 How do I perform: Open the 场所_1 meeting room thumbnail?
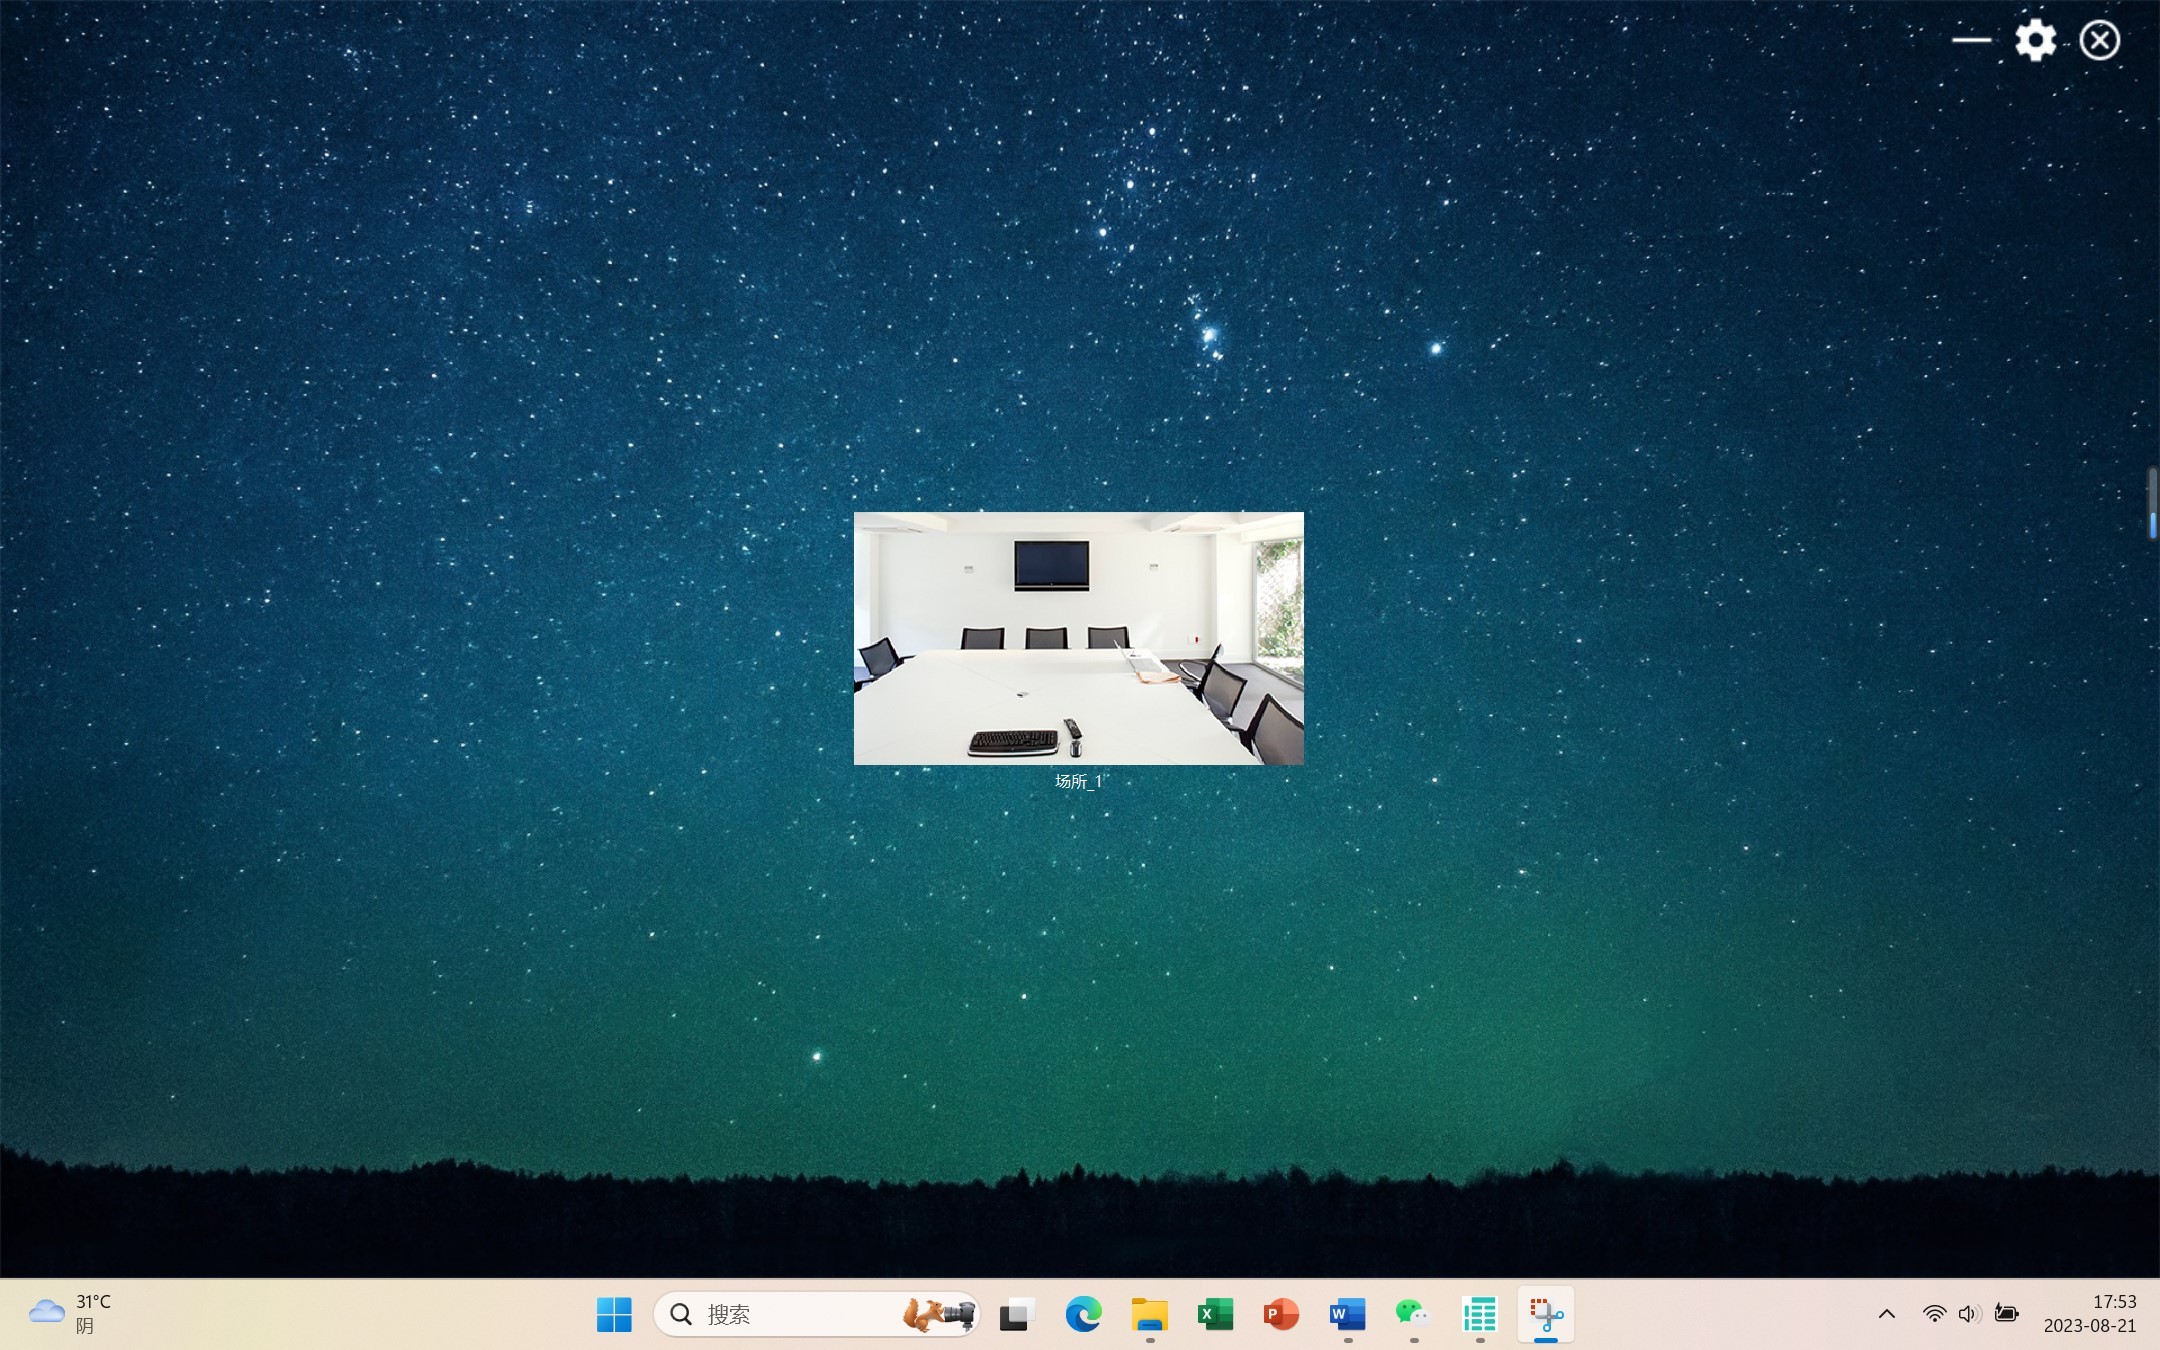pyautogui.click(x=1078, y=638)
